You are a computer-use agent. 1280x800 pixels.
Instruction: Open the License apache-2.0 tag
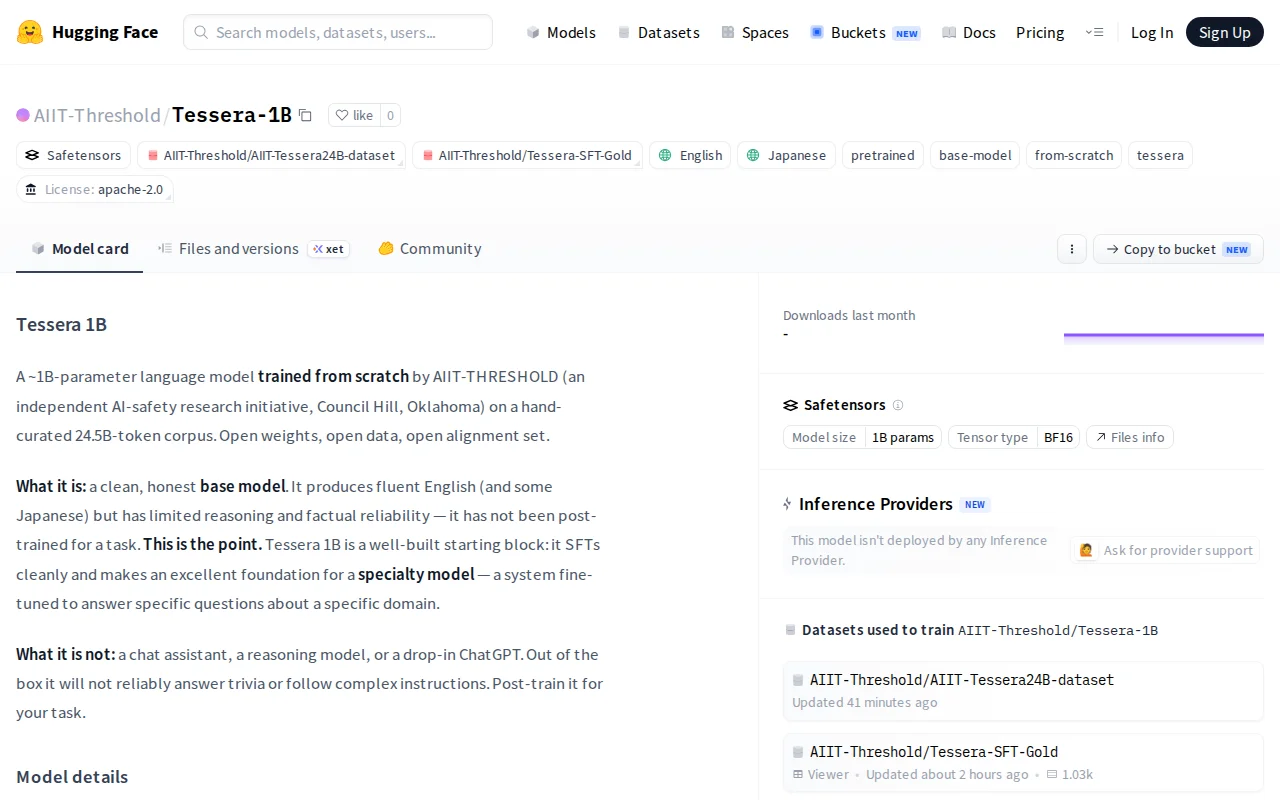95,189
